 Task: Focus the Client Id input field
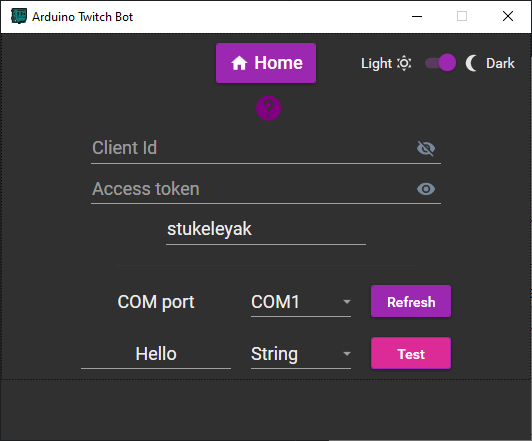[253, 149]
